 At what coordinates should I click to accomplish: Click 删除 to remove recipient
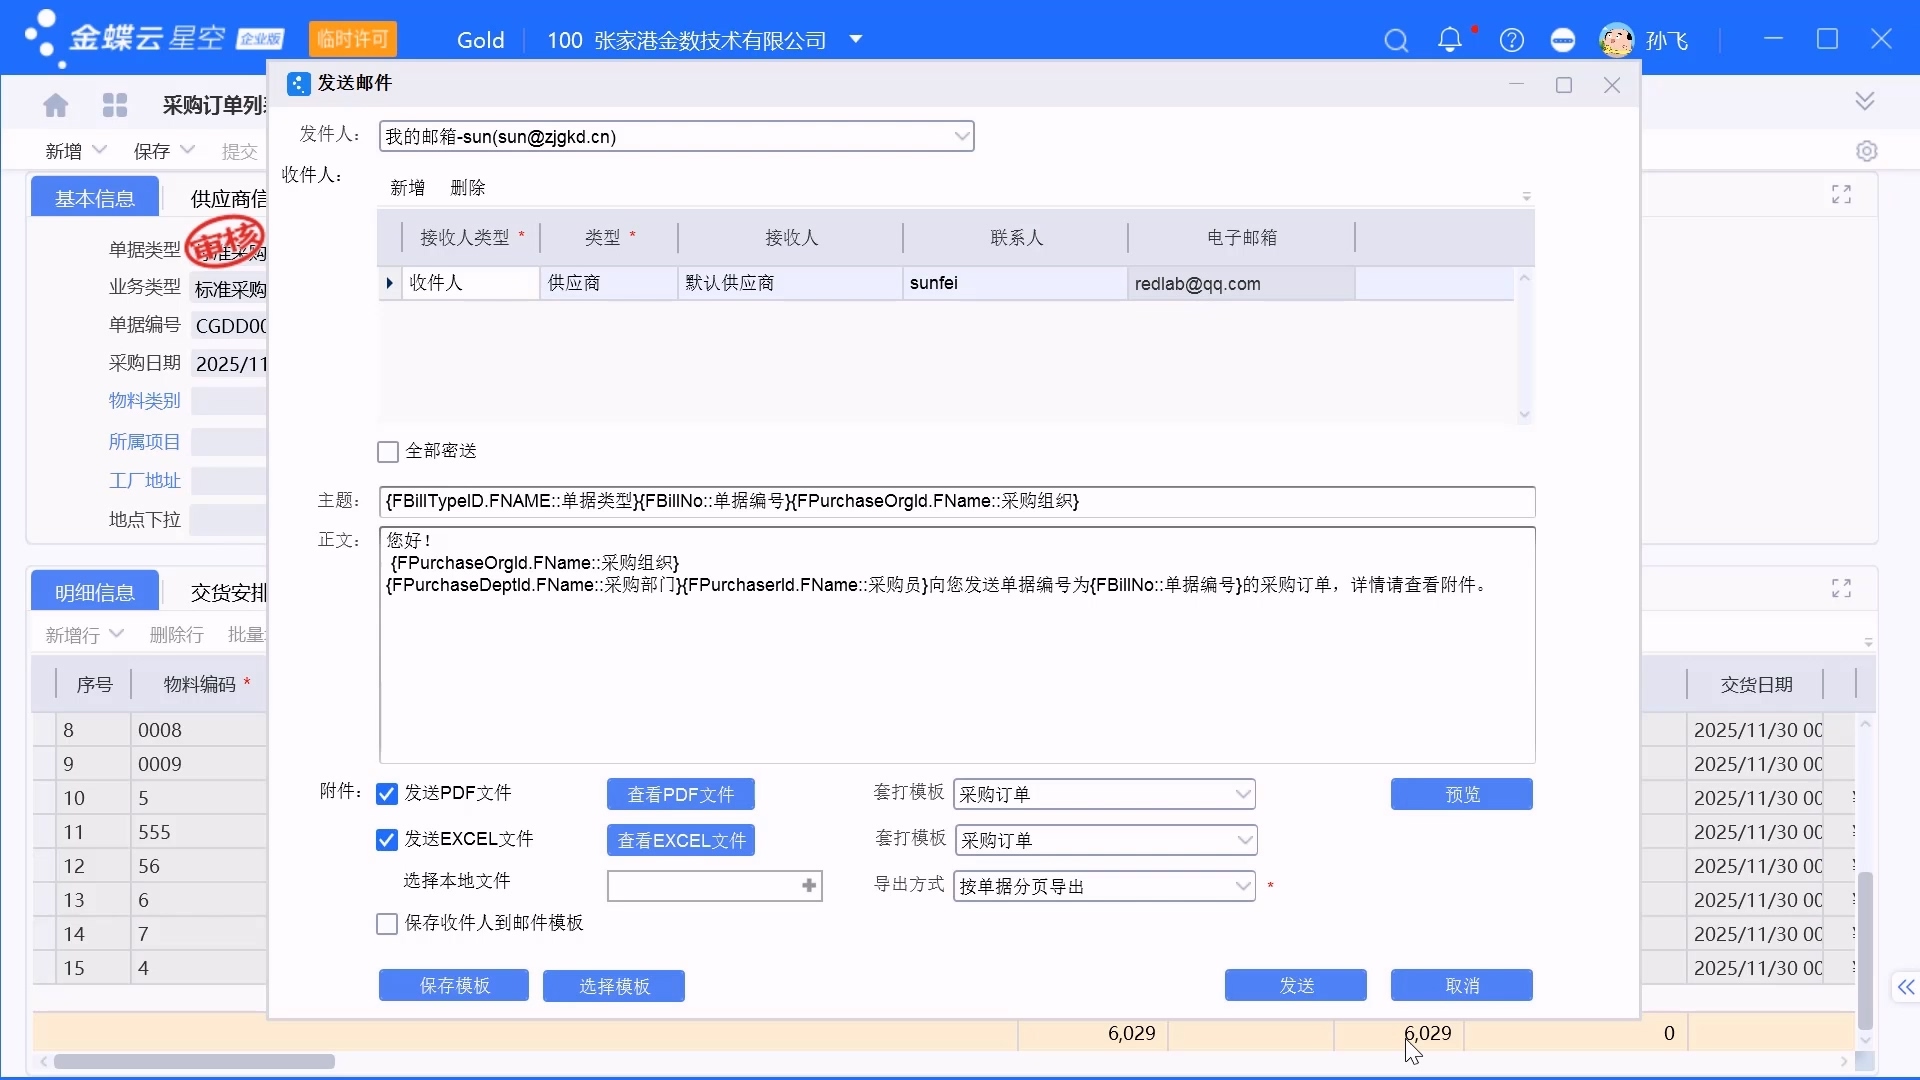coord(468,187)
